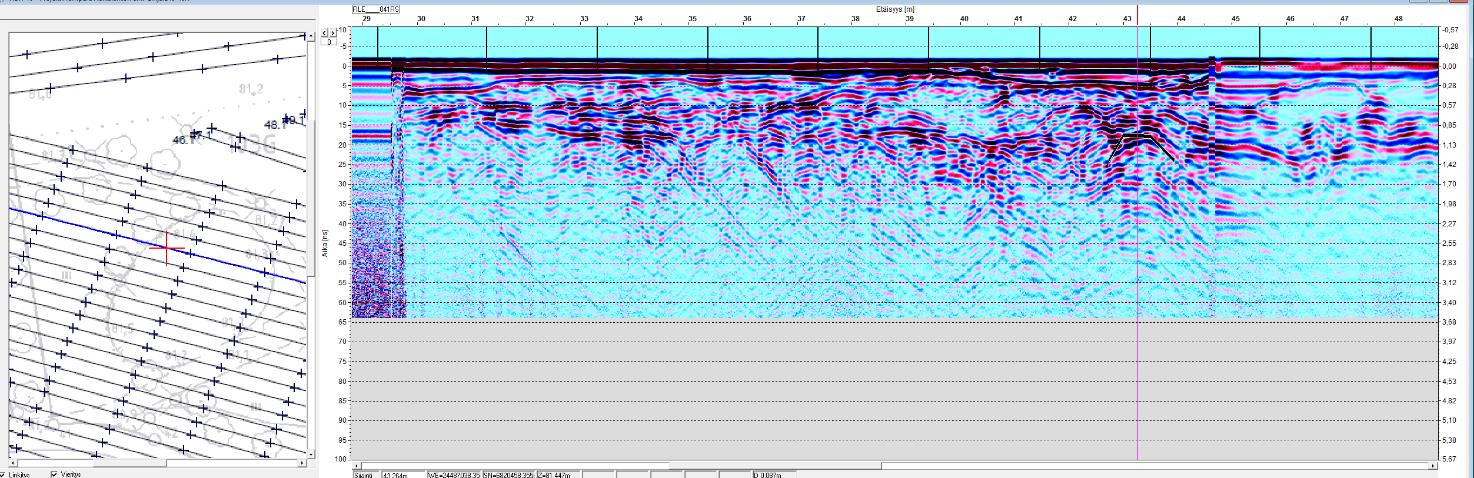Click distance tick label 43 on top axis
The width and height of the screenshot is (1474, 478).
coord(1127,19)
